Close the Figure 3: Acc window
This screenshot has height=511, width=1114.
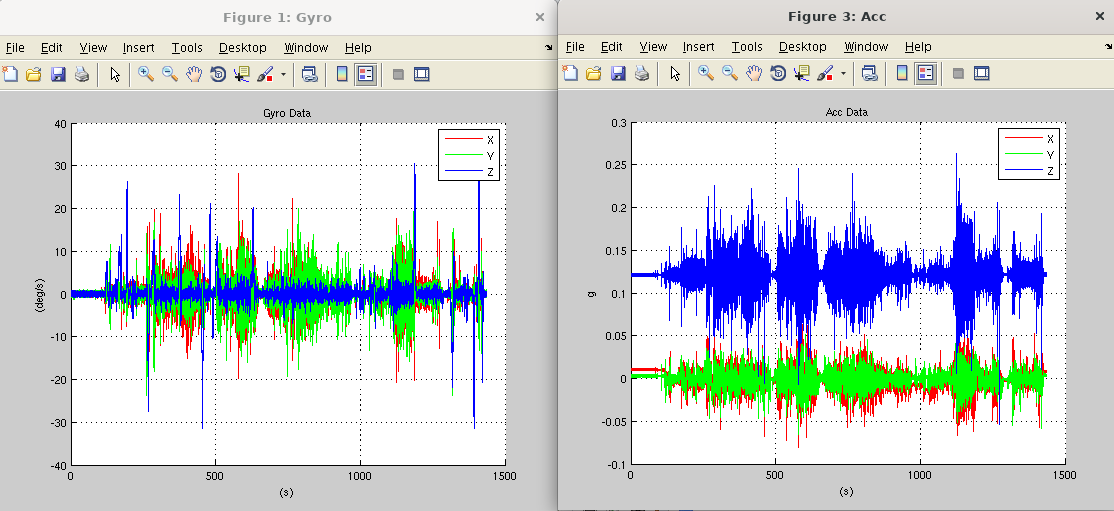click(x=1100, y=16)
